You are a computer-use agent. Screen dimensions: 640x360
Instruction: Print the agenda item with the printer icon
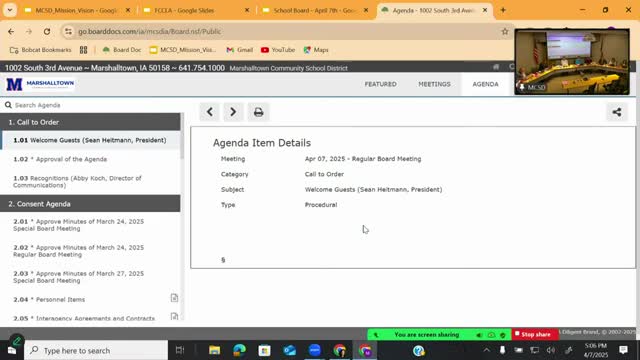[x=258, y=112]
